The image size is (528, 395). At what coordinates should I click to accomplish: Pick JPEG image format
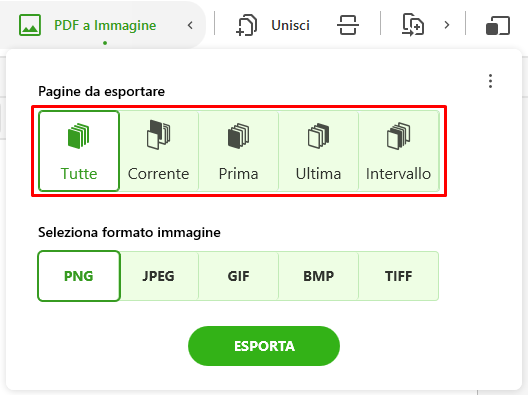159,276
